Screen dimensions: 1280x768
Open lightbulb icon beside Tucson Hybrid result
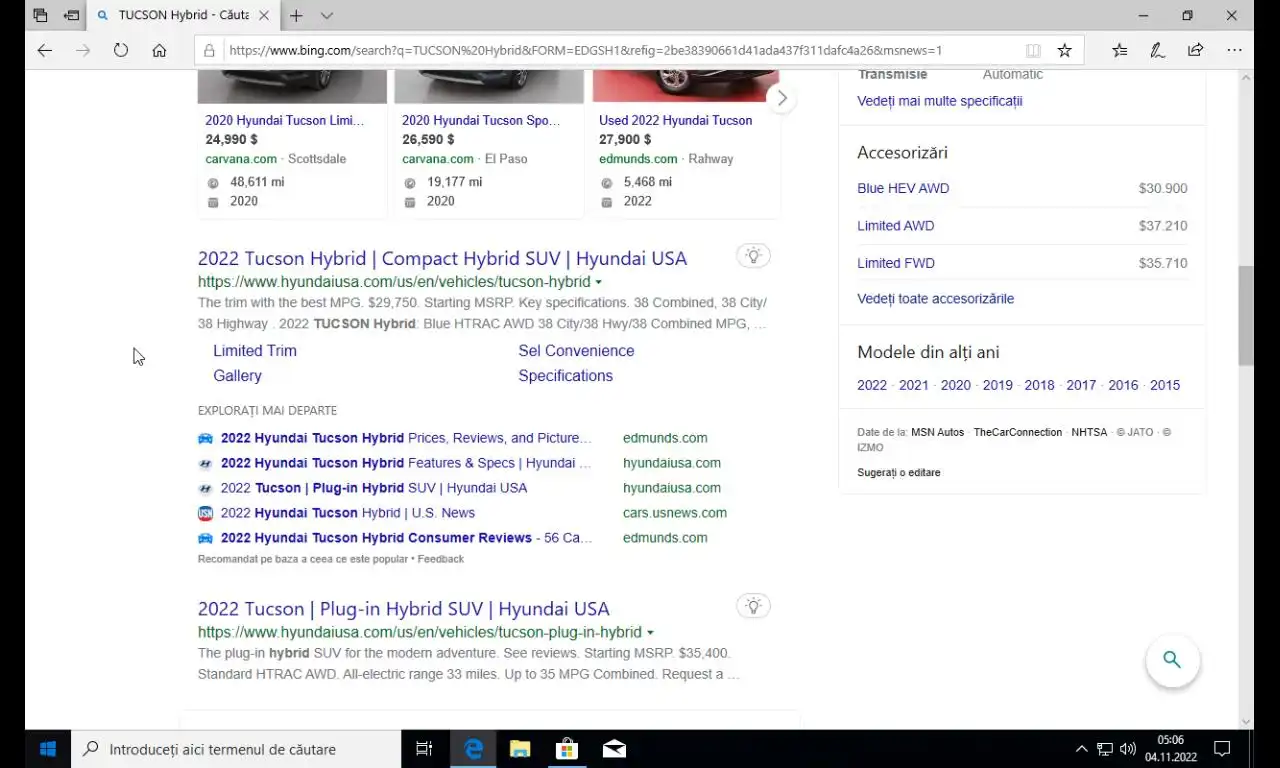pyautogui.click(x=754, y=256)
